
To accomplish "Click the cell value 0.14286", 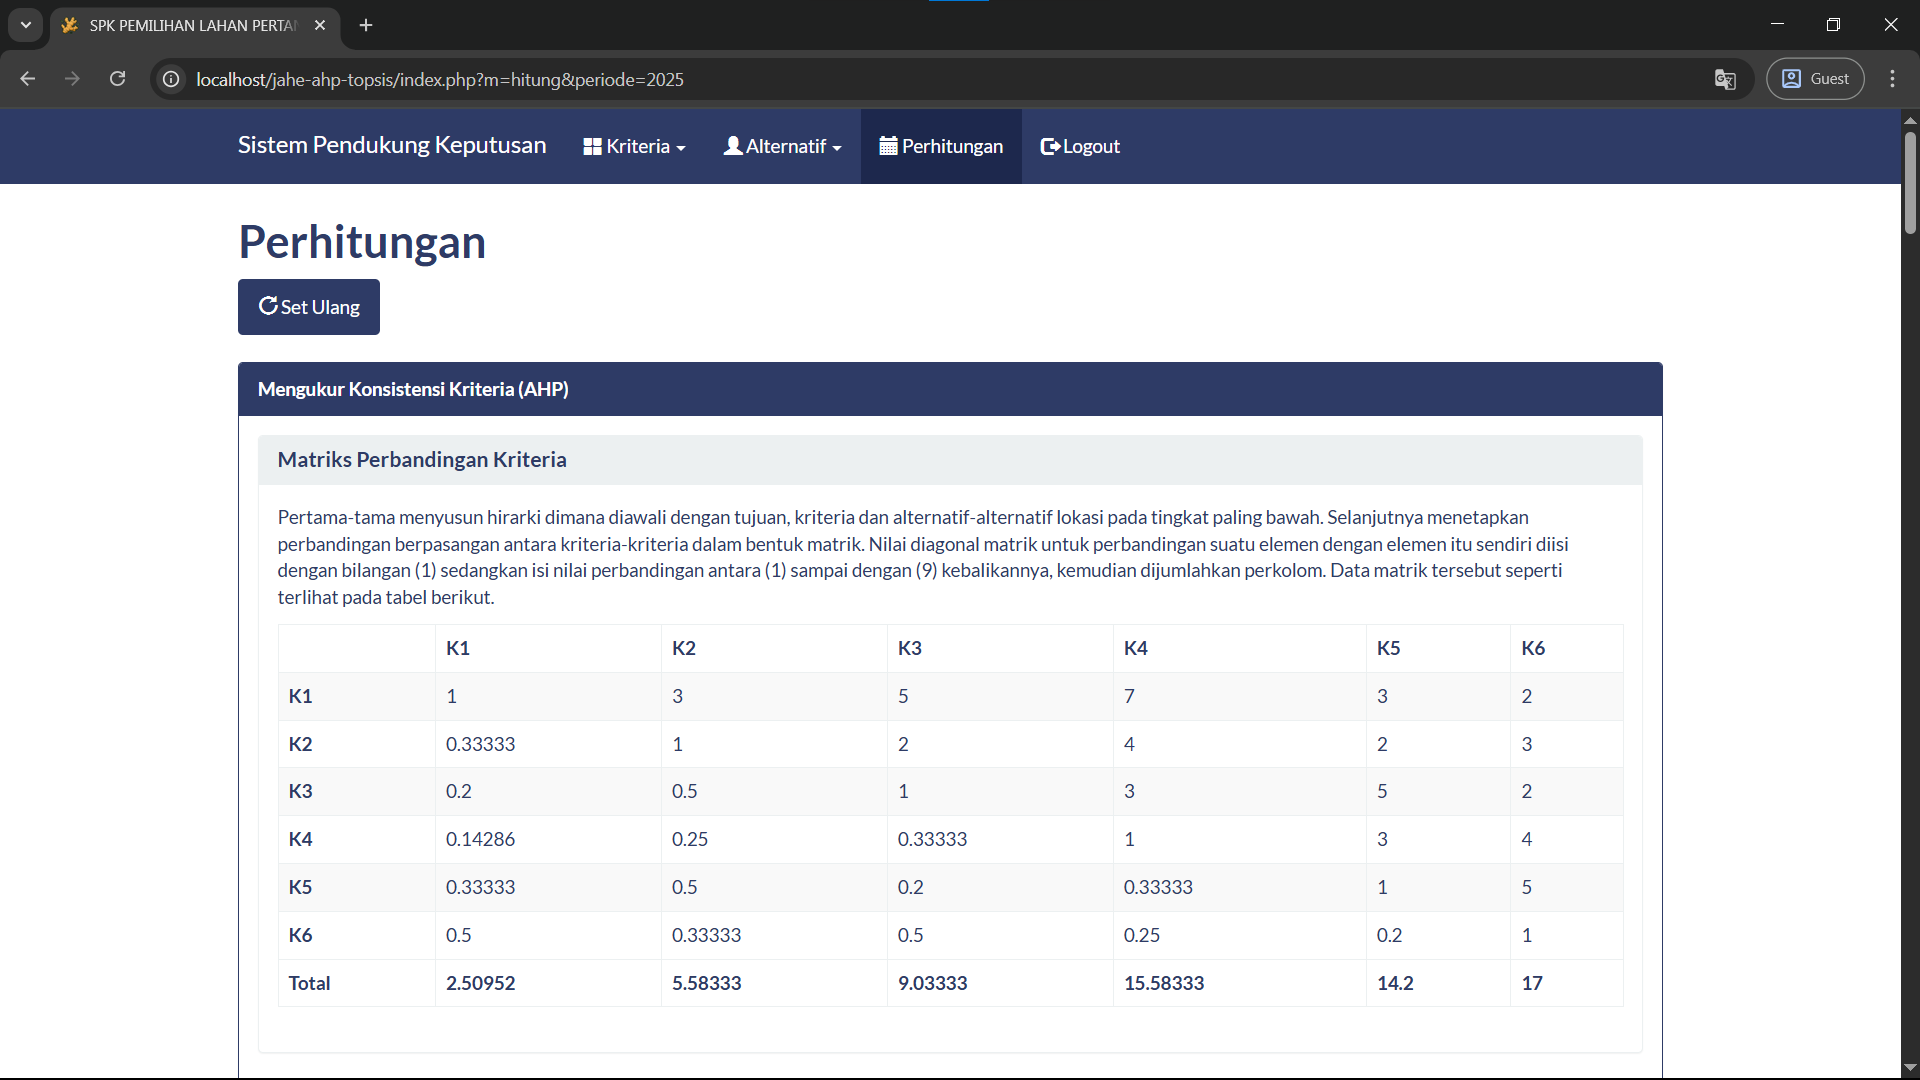I will (480, 839).
